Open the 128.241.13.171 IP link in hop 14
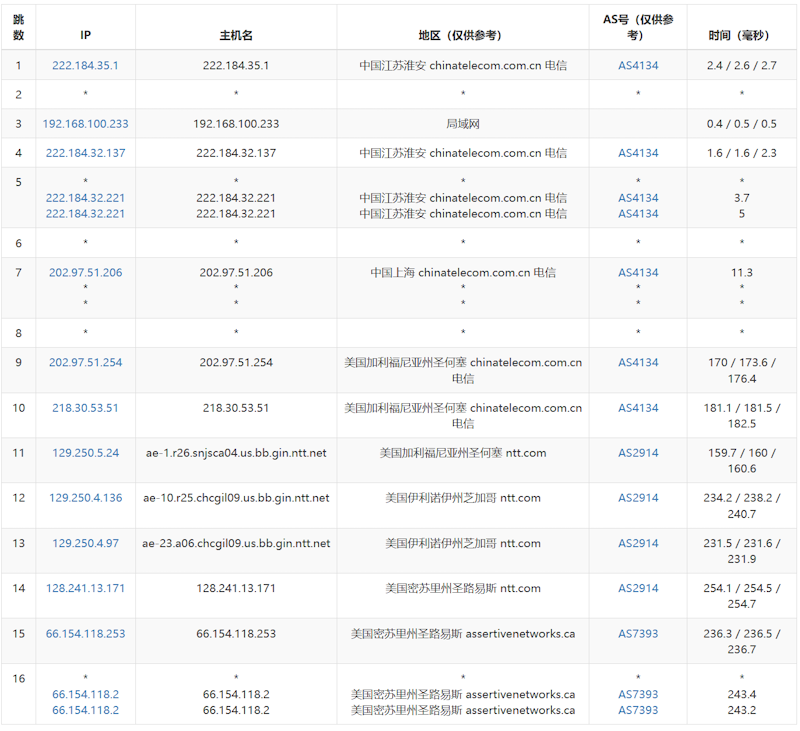This screenshot has height=731, width=800. [85, 588]
